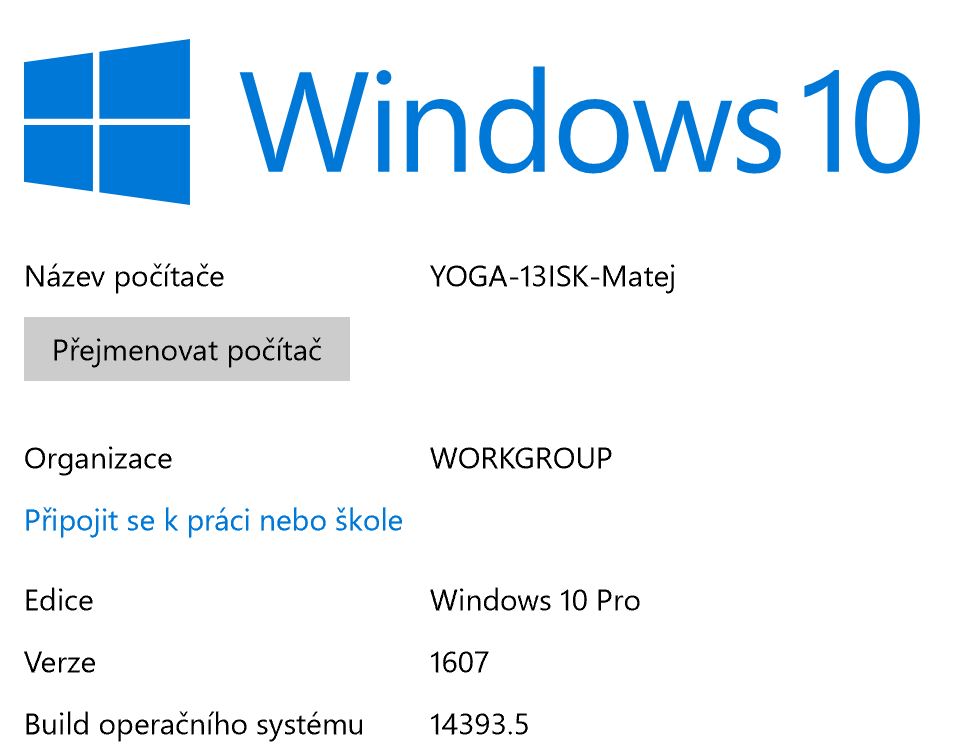Click the upper-right pane of Windows logo
Screen dimensions: 954x754
pos(145,78)
